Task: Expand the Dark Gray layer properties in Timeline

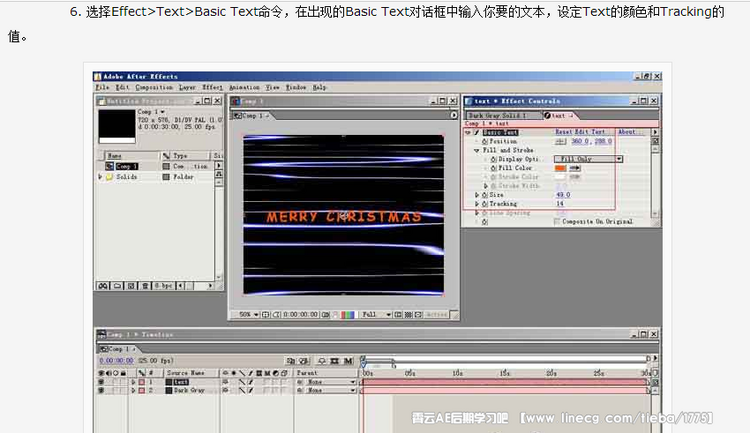Action: click(133, 390)
